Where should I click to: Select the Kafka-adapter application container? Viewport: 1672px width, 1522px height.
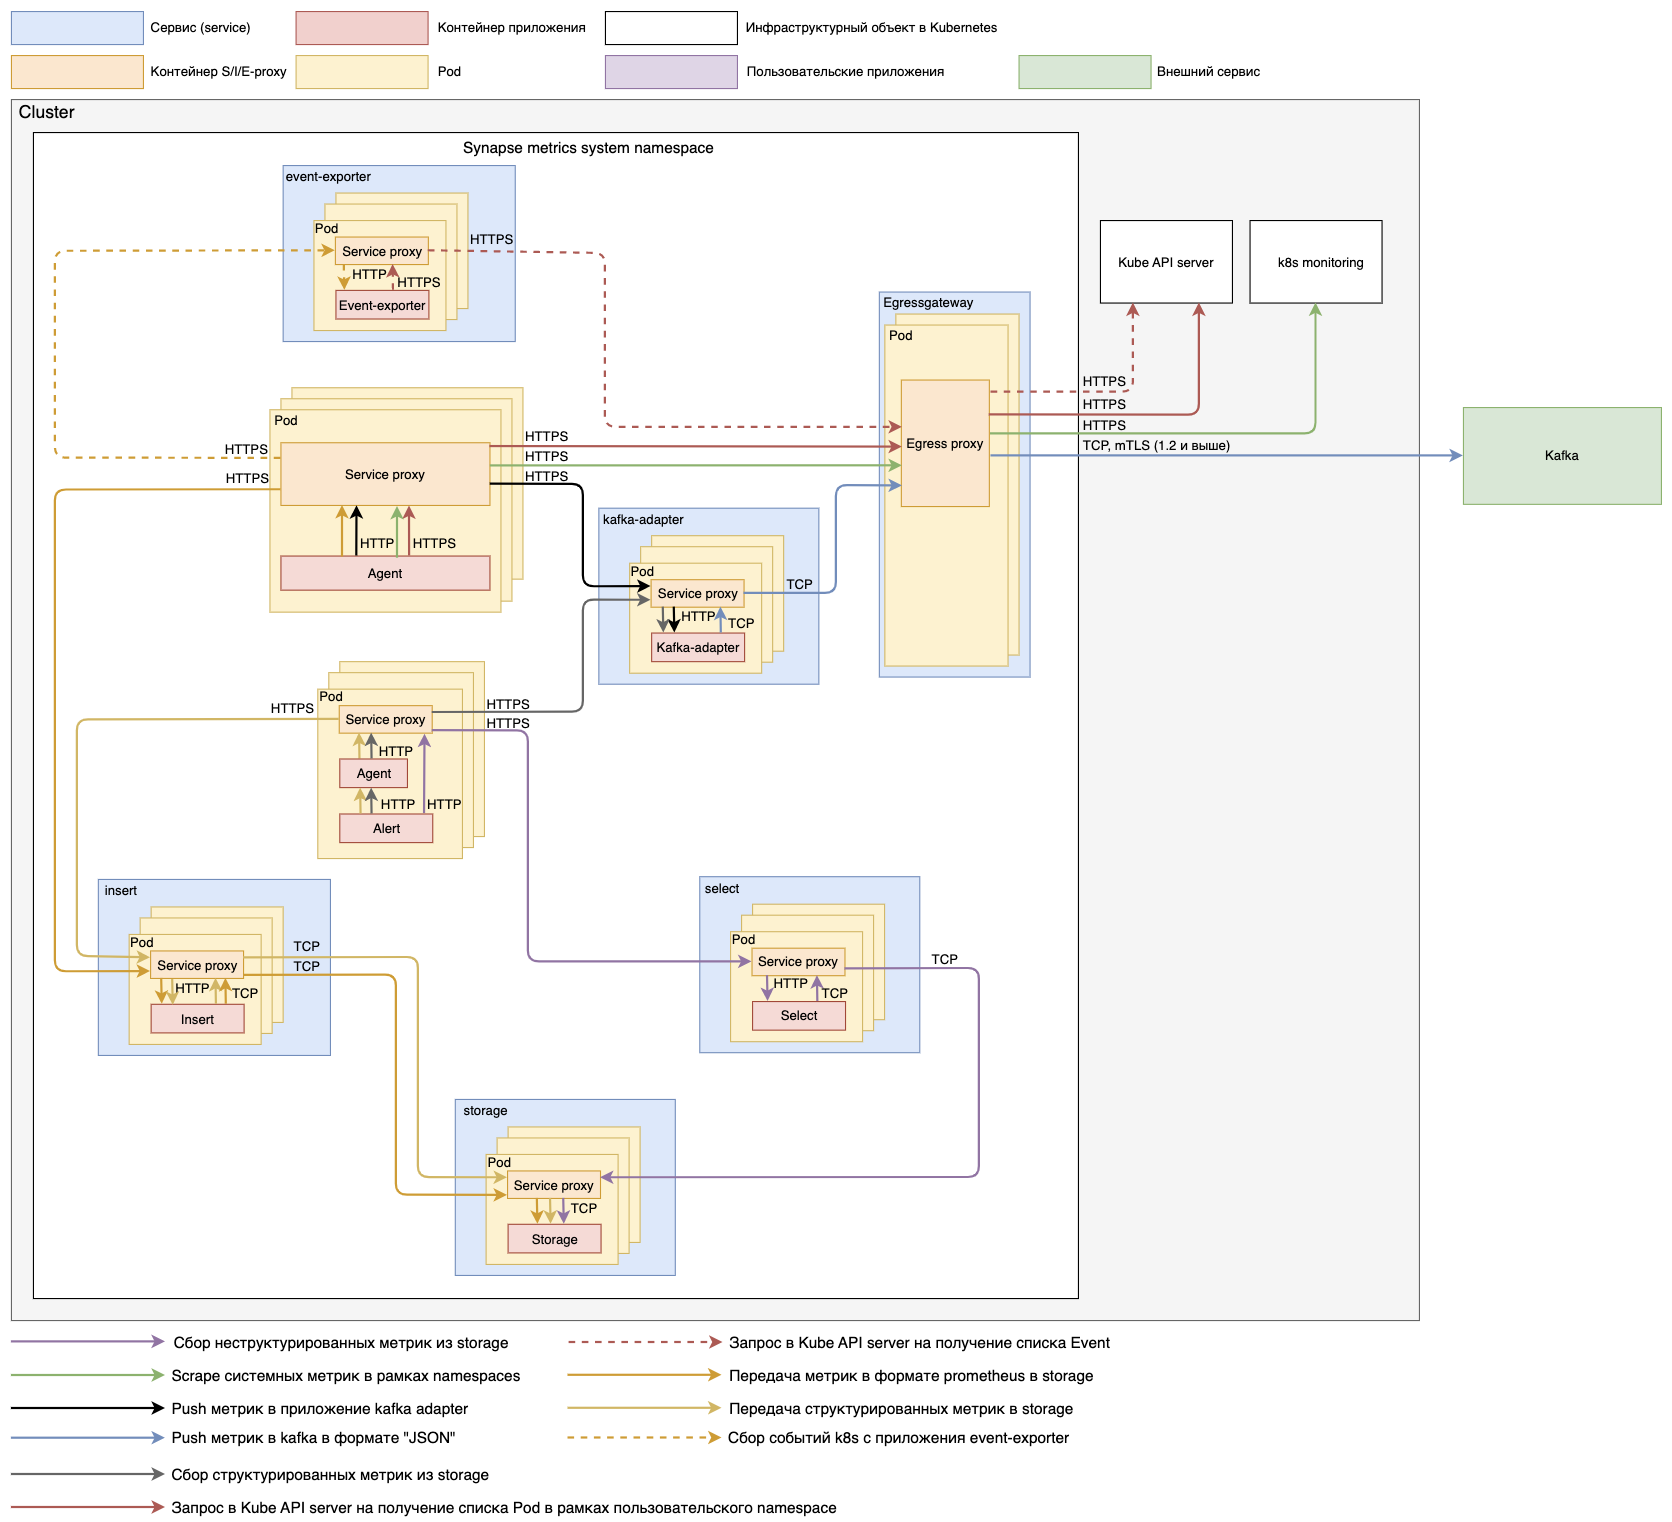pos(697,647)
